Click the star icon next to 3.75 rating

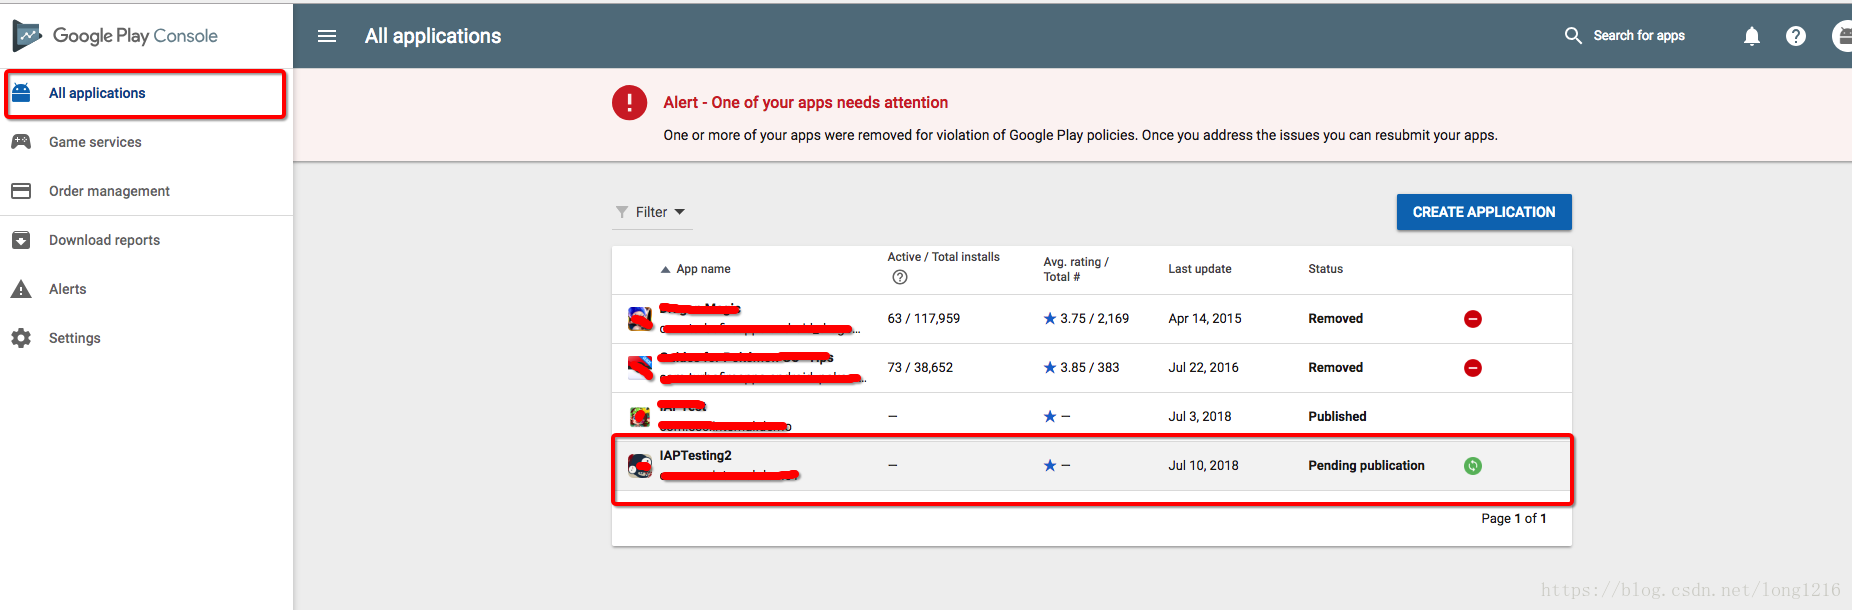[1050, 319]
